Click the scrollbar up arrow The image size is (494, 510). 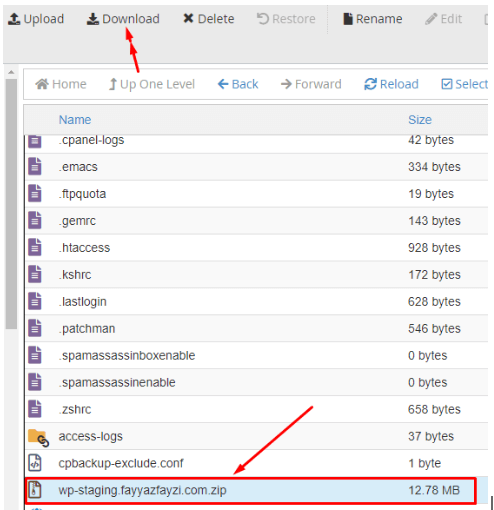[x=11, y=72]
